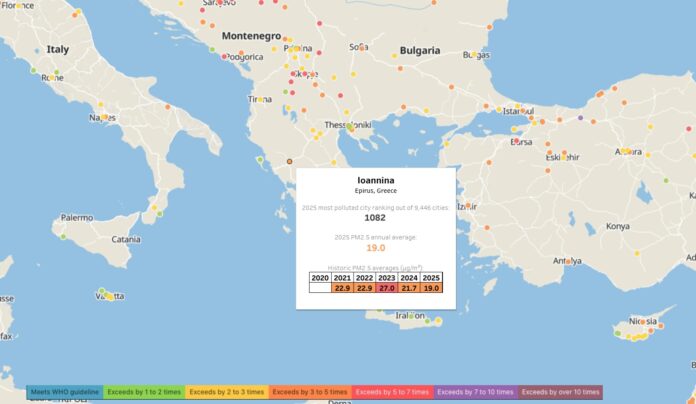Viewport: 696px width, 404px height.
Task: Click 'Exceeds by 7 to 10 times' legend swatch
Action: 476,392
